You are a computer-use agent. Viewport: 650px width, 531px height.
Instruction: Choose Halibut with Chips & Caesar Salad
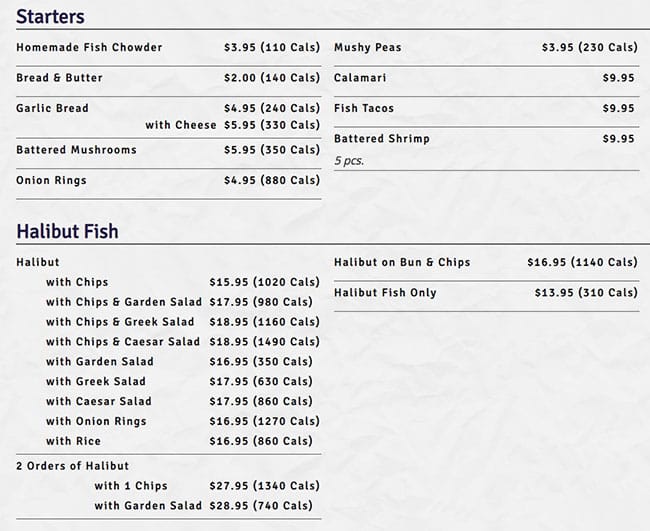[123, 342]
